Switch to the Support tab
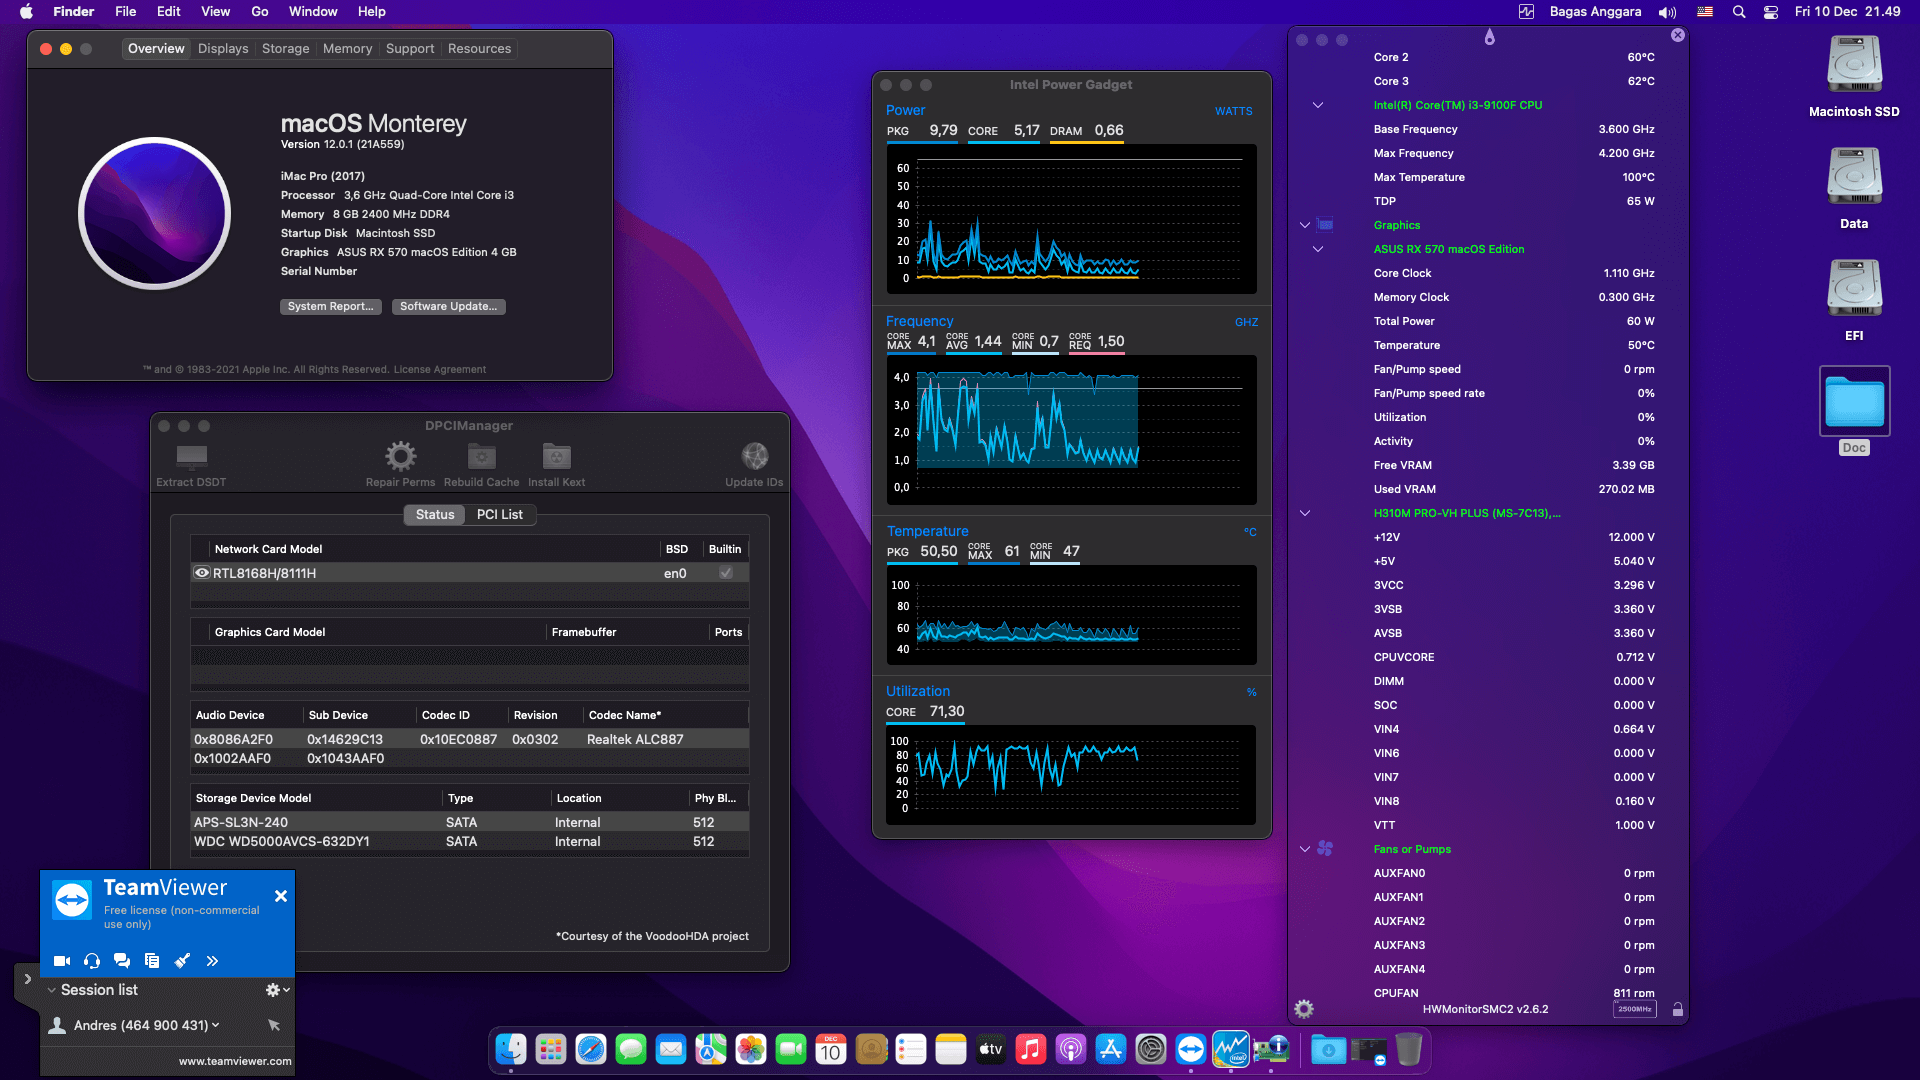This screenshot has width=1920, height=1080. point(410,48)
